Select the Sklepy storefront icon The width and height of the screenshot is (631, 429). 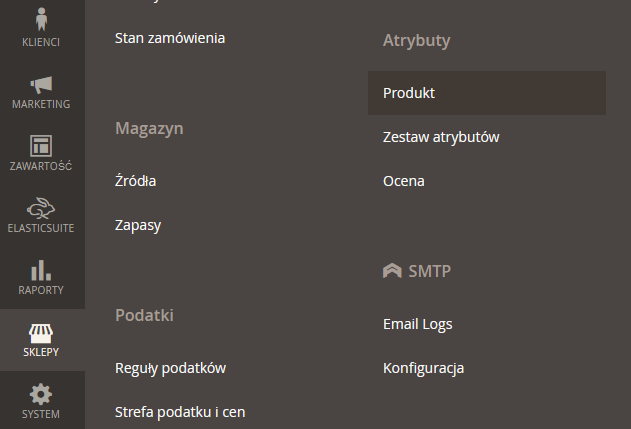[41, 333]
